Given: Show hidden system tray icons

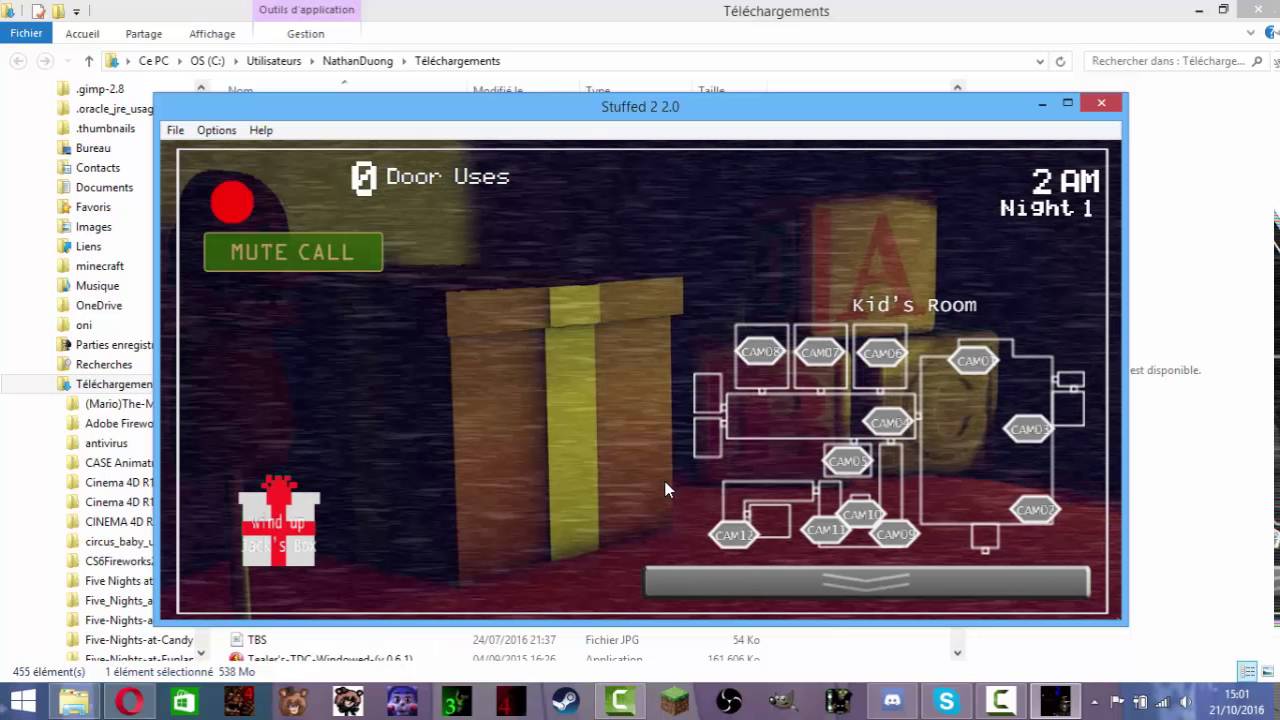Looking at the screenshot, I should click(1095, 701).
